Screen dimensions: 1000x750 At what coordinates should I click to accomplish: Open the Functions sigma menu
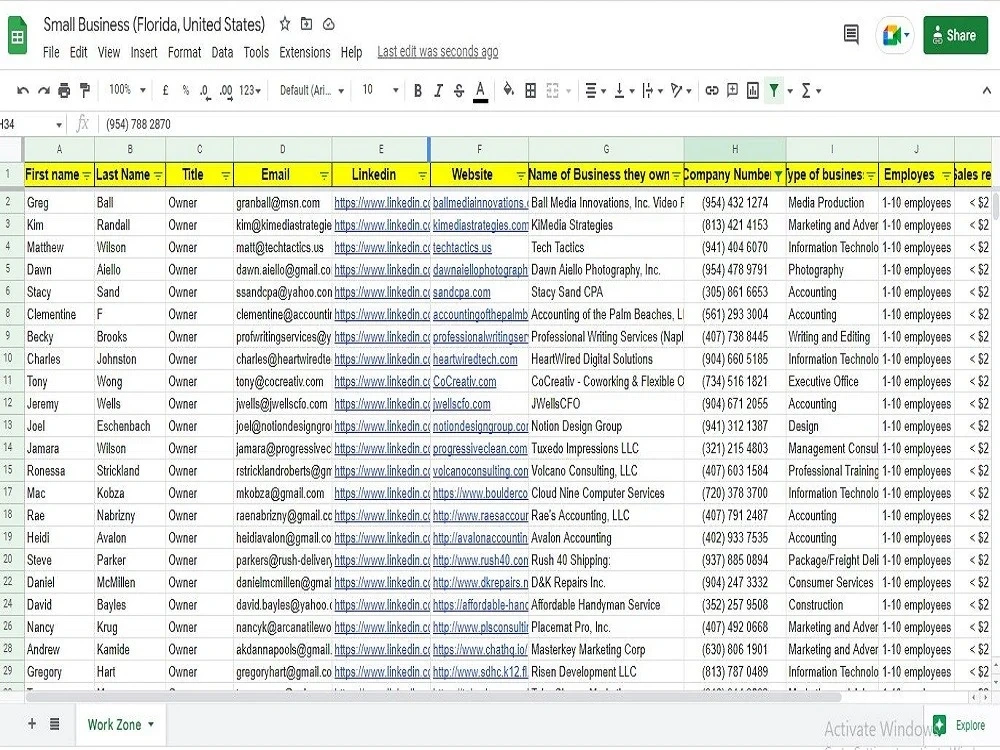[x=811, y=91]
